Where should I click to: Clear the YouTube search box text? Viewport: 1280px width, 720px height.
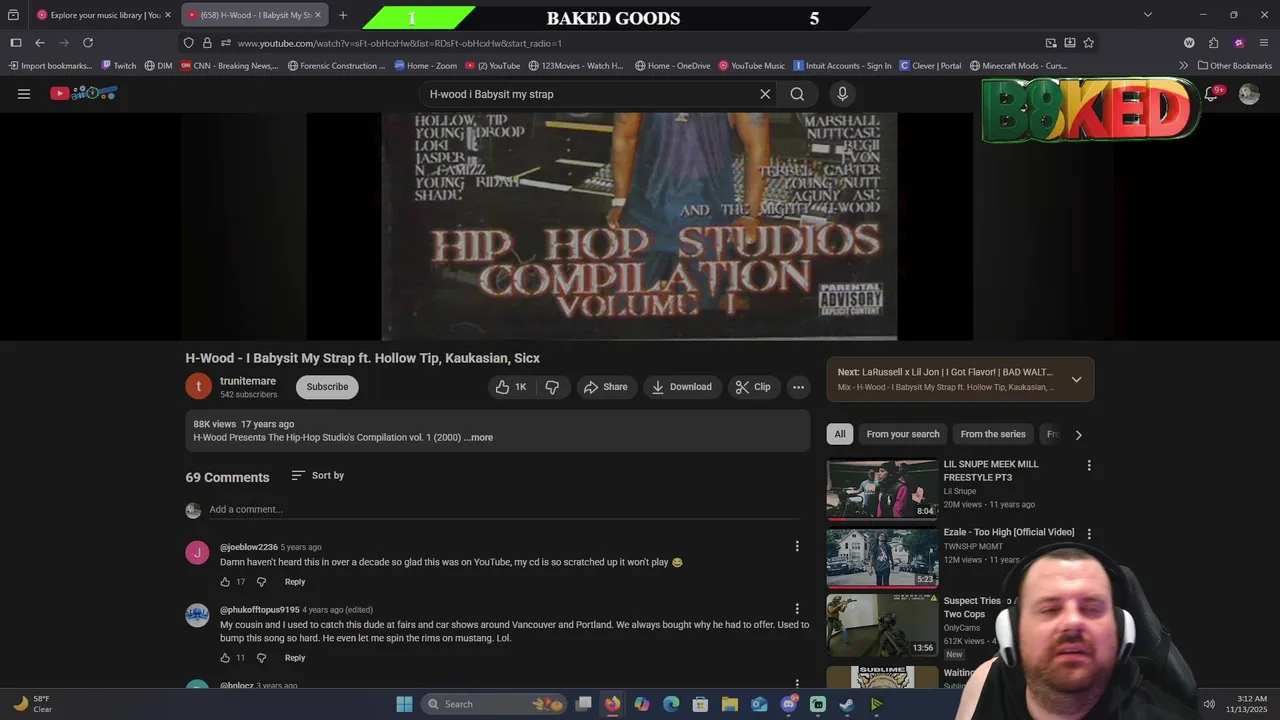[x=765, y=94]
